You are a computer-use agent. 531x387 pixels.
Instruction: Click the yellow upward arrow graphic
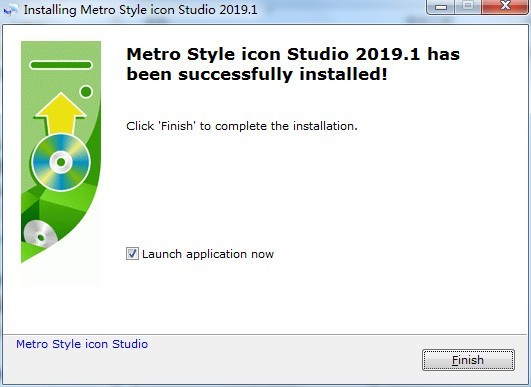(60, 113)
